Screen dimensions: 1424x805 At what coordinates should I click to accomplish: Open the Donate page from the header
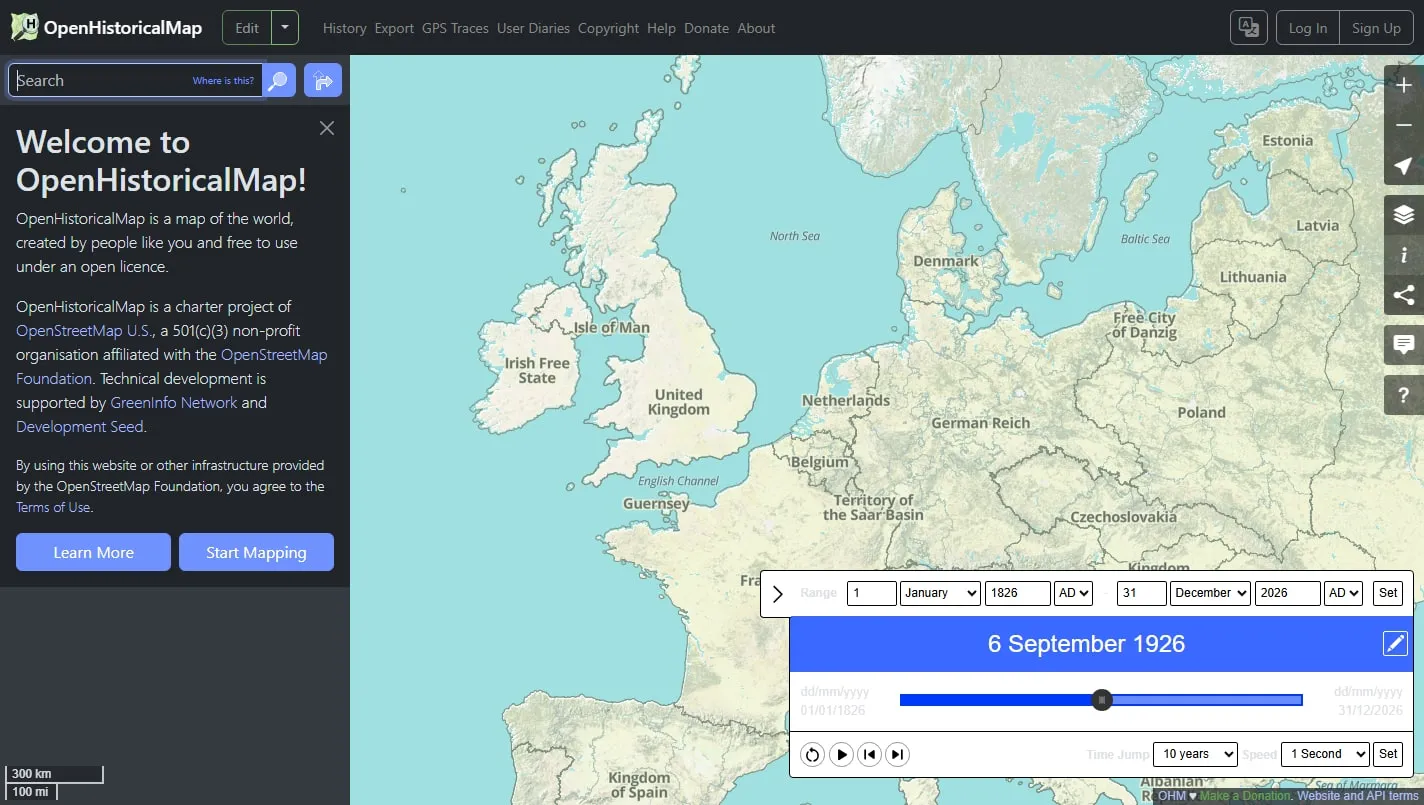click(706, 28)
